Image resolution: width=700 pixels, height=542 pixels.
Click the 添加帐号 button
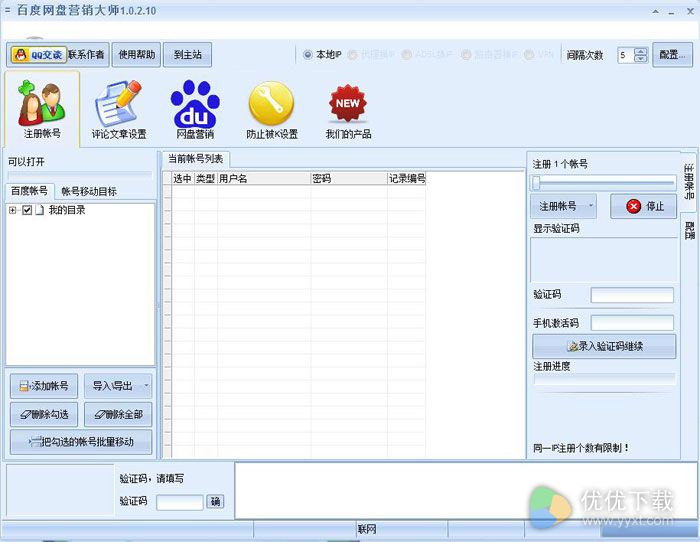pos(44,386)
